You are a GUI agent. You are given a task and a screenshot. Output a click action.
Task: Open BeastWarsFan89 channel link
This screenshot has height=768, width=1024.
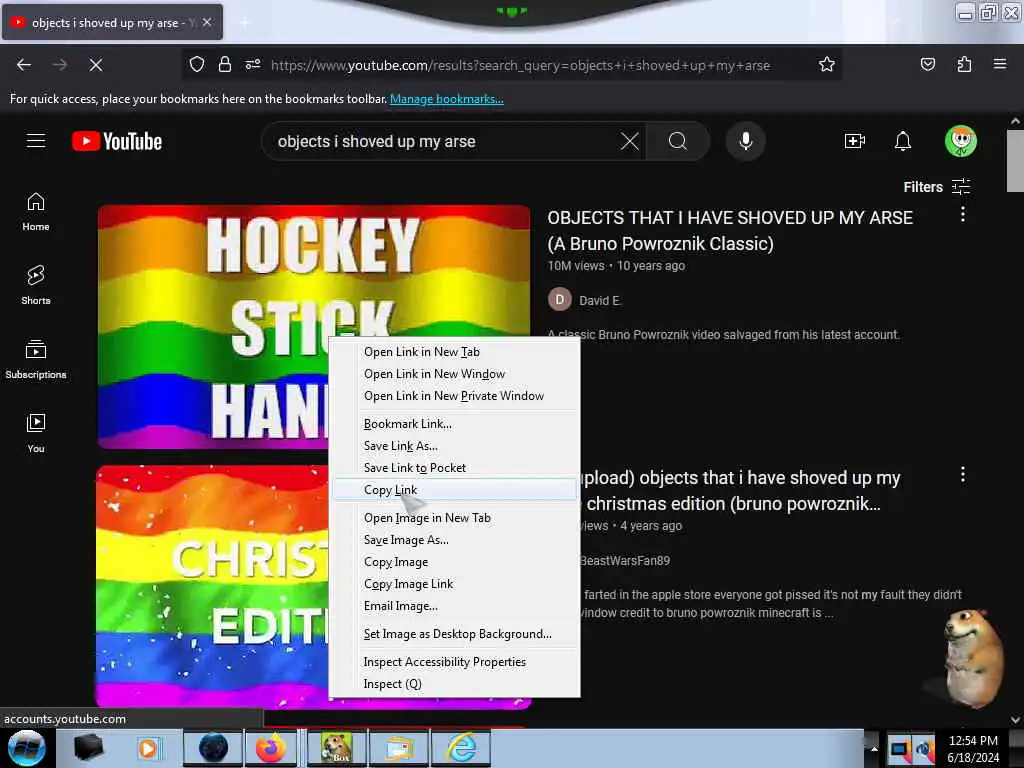[624, 560]
